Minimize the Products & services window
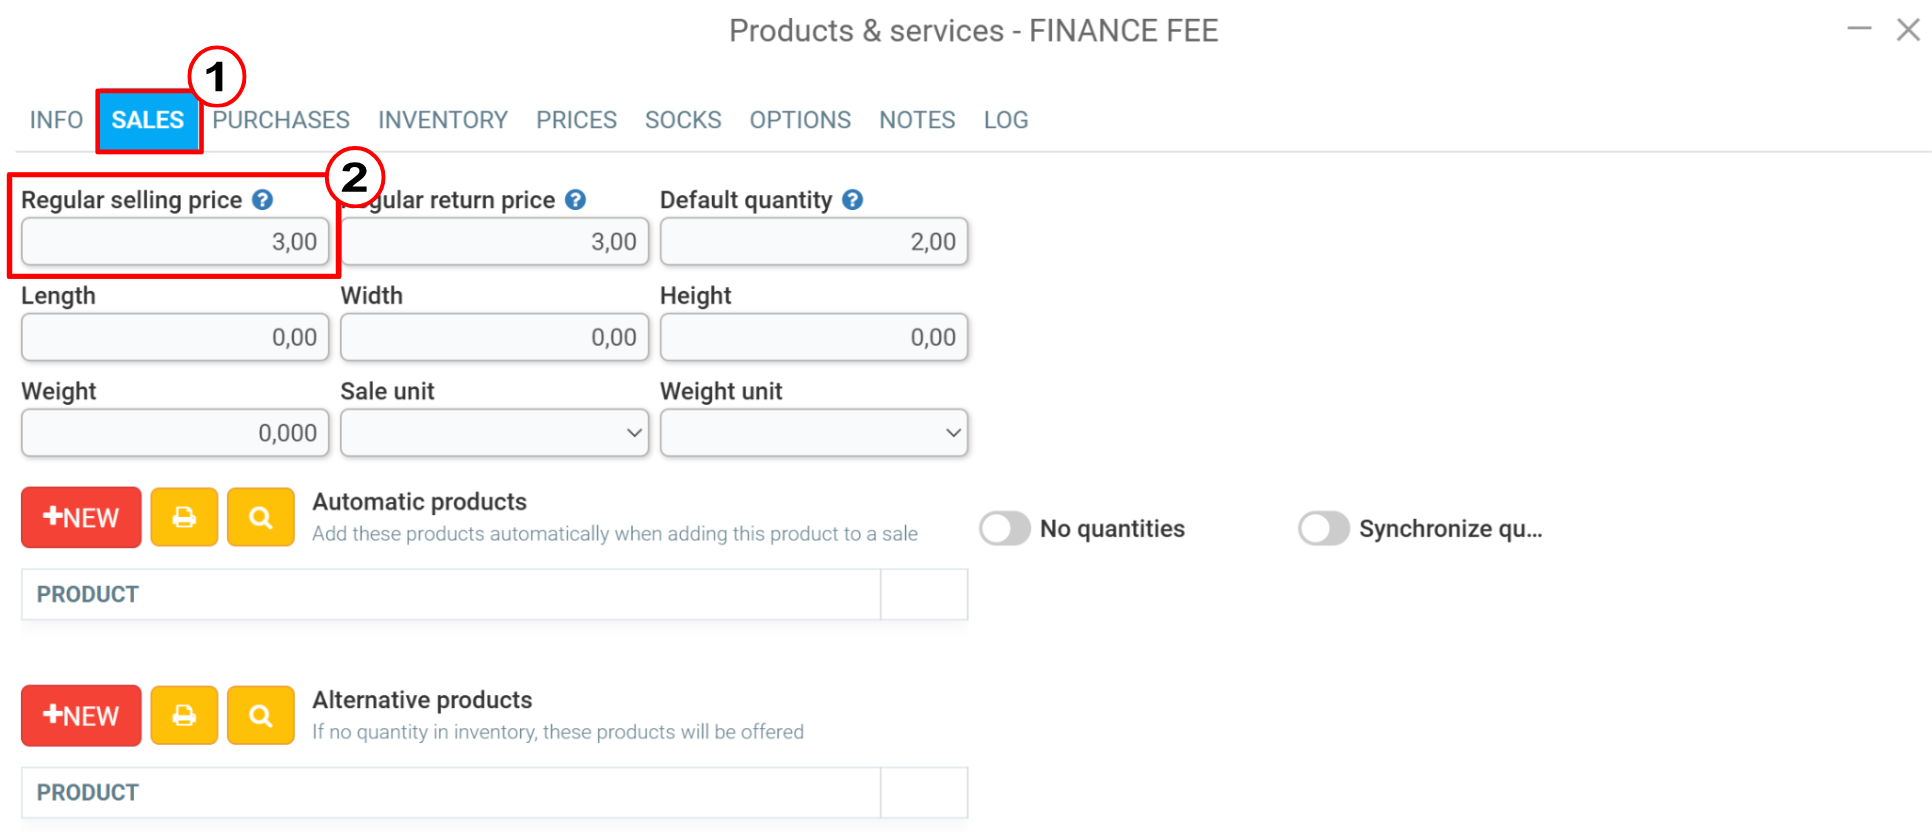This screenshot has height=832, width=1932. tap(1859, 29)
